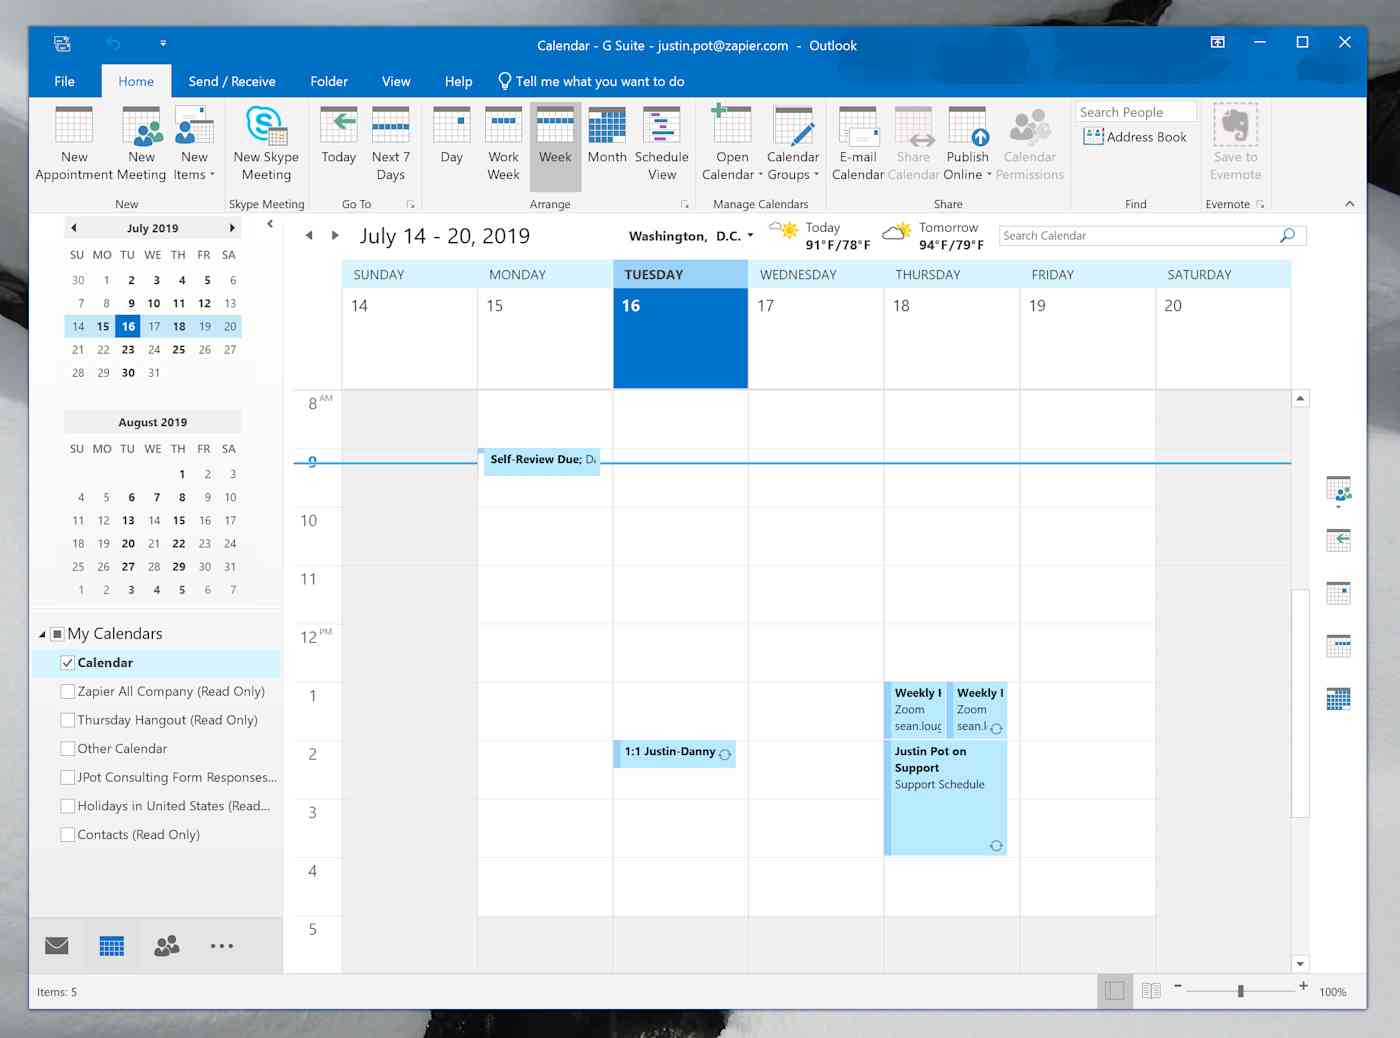Create a New Meeting
This screenshot has height=1038, width=1400.
142,145
